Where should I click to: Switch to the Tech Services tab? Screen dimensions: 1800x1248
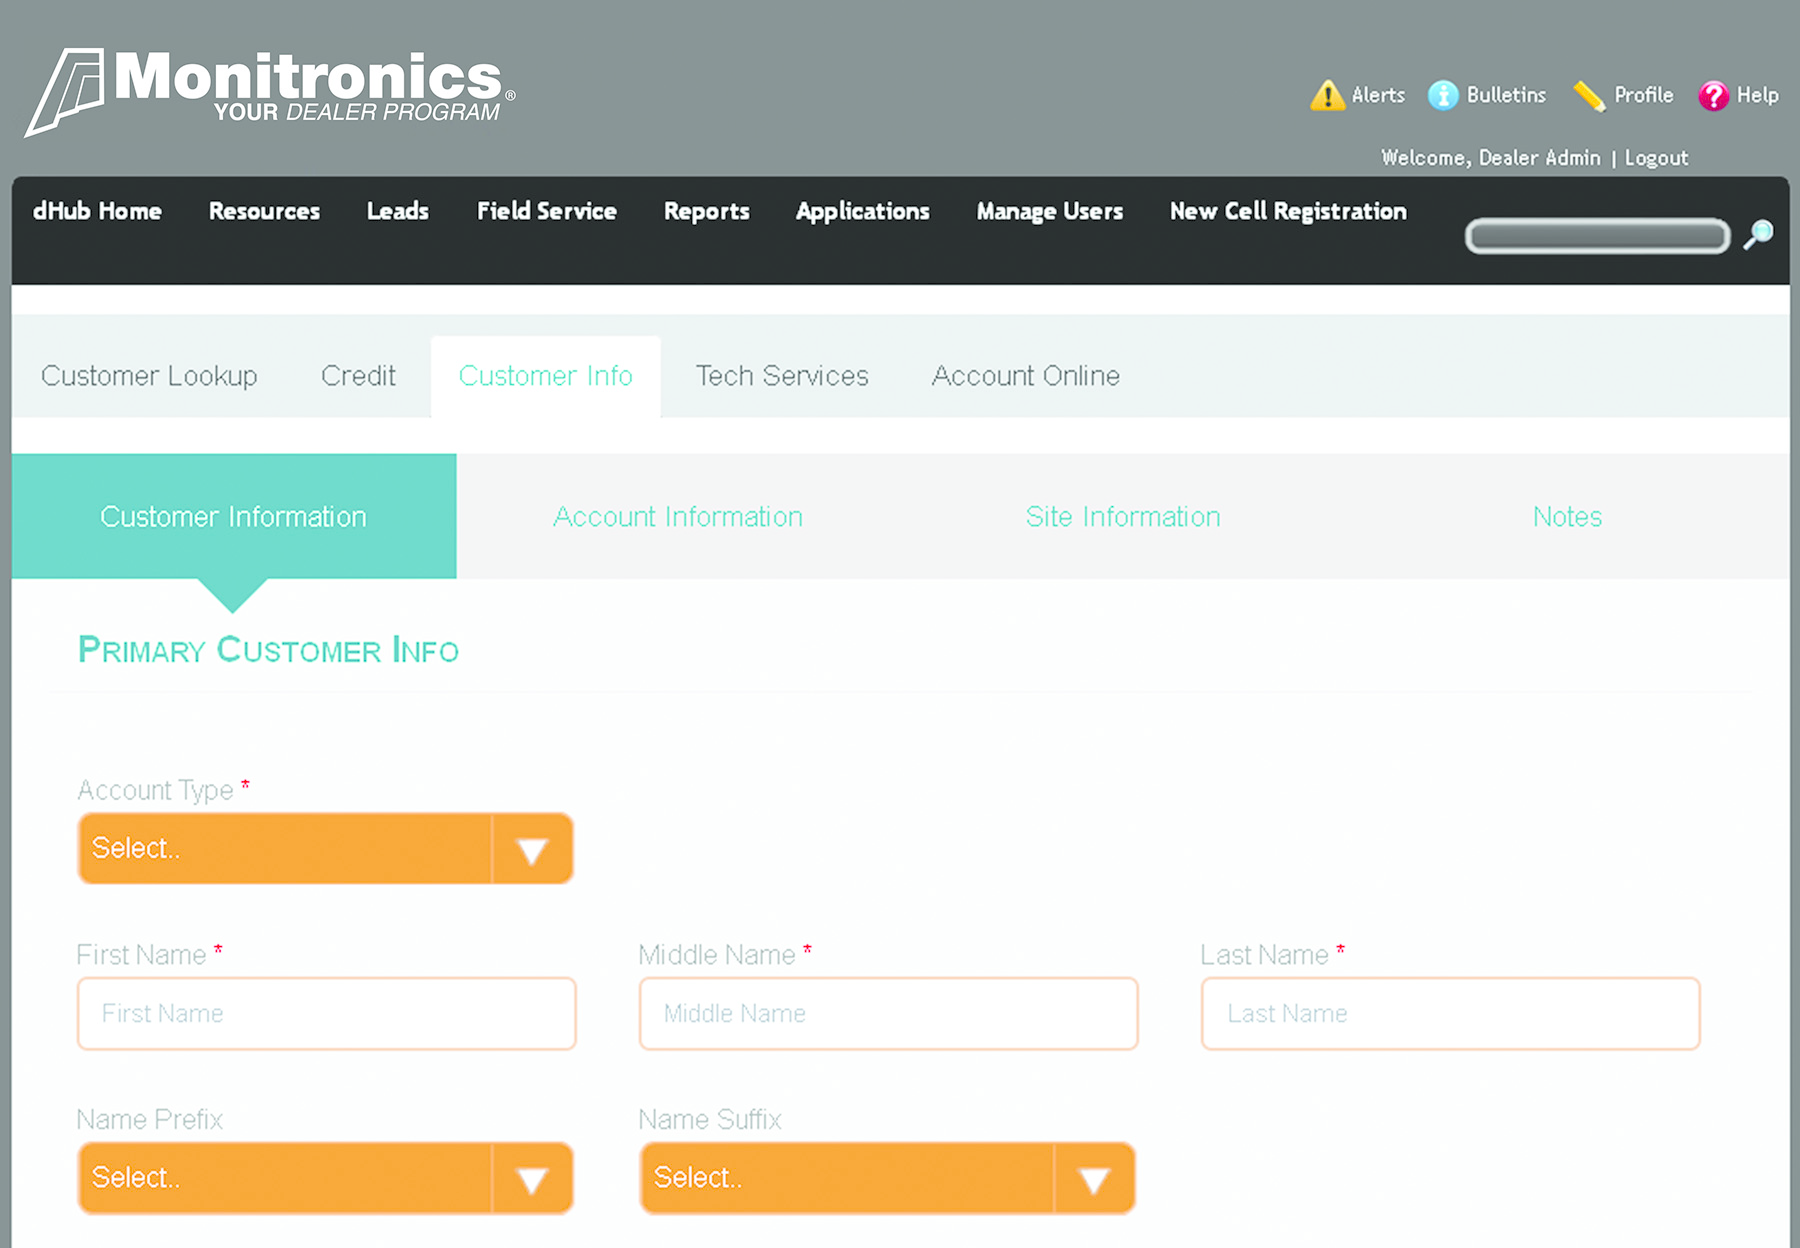click(781, 376)
